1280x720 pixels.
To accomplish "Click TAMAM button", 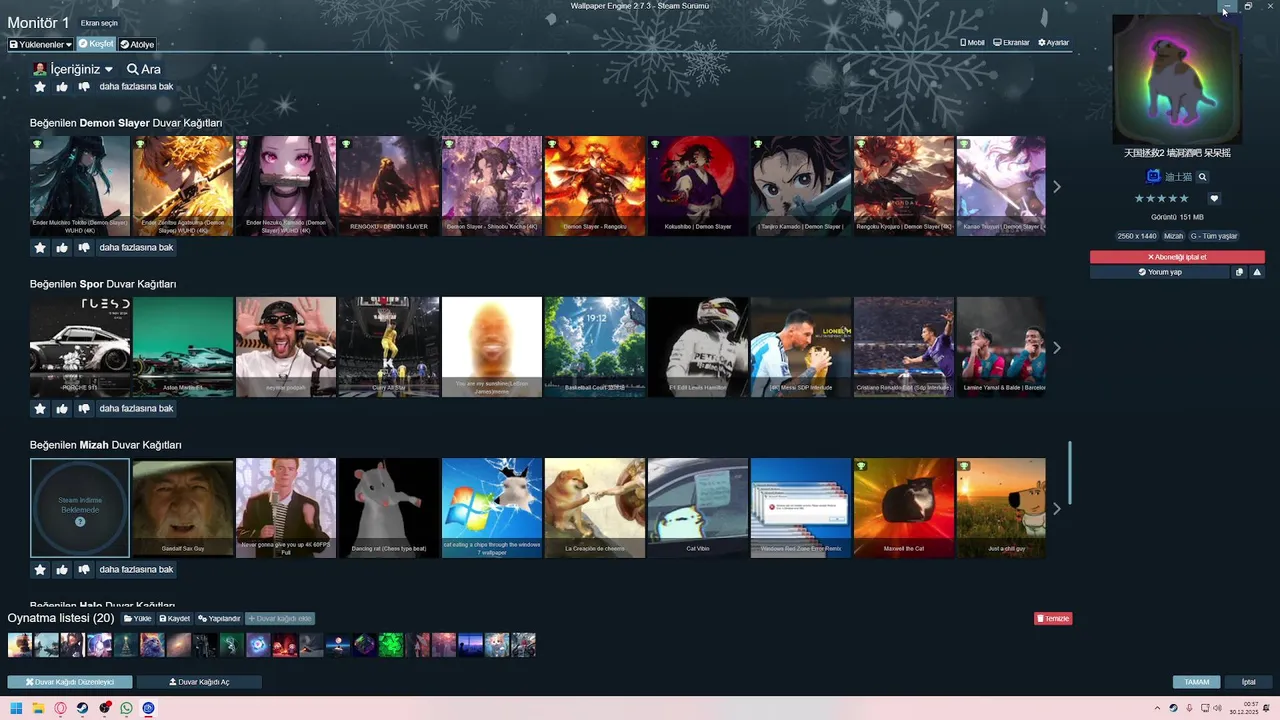I will pyautogui.click(x=1197, y=682).
